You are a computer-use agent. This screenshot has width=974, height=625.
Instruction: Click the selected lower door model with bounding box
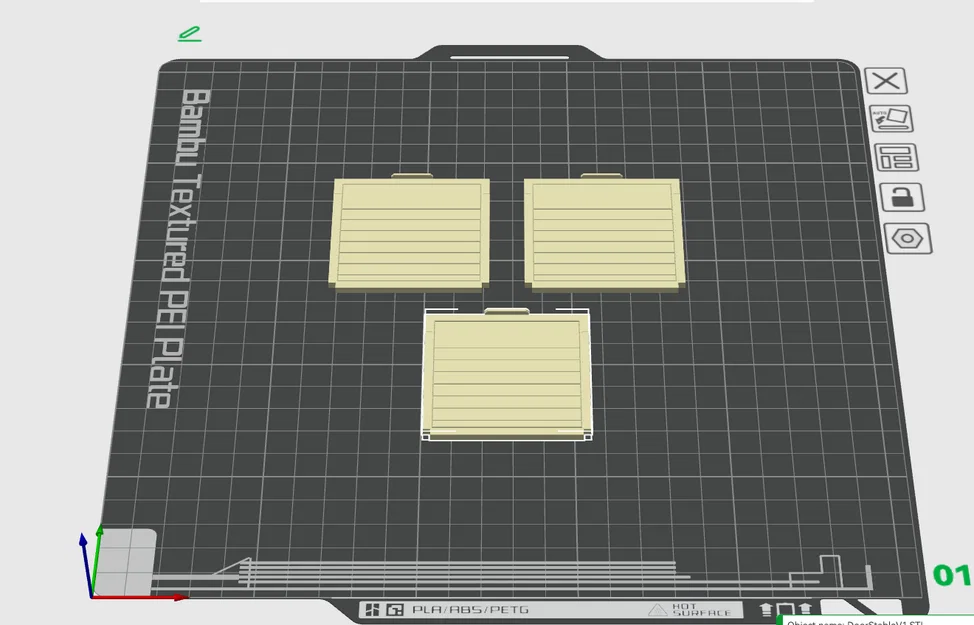coord(506,374)
